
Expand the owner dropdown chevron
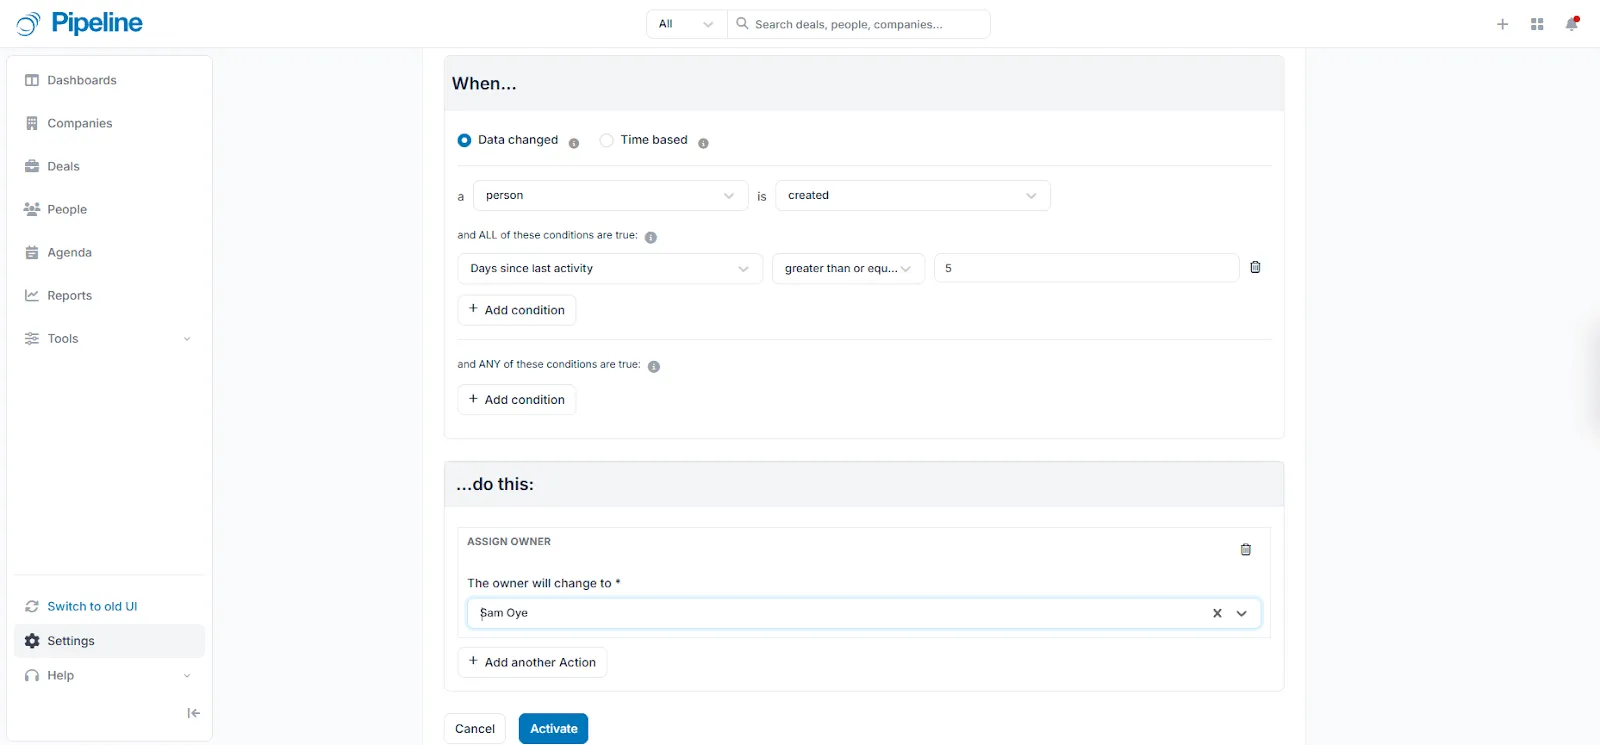pyautogui.click(x=1242, y=613)
